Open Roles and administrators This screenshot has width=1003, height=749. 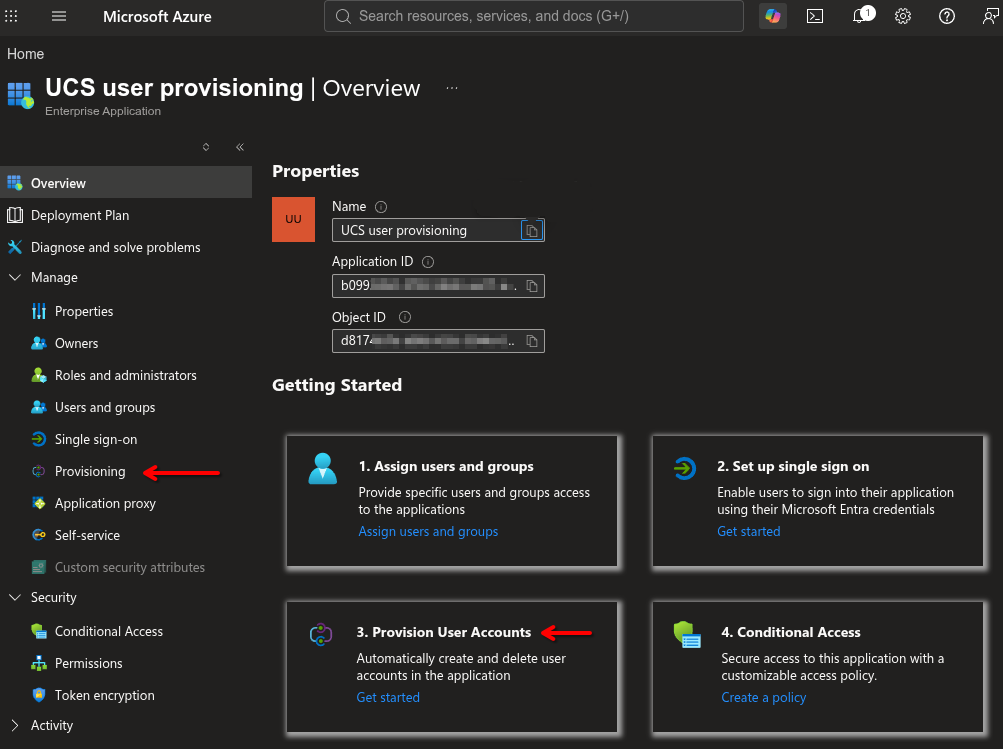(126, 375)
